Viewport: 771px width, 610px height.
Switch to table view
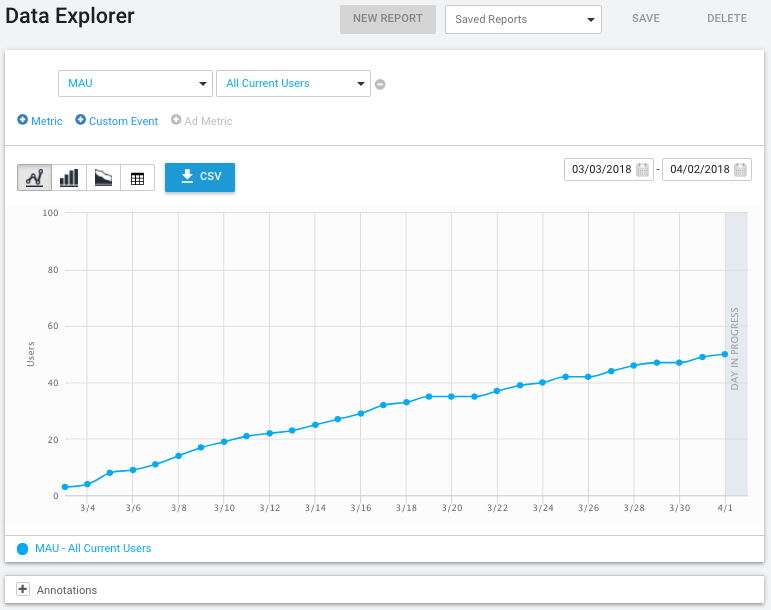[137, 178]
